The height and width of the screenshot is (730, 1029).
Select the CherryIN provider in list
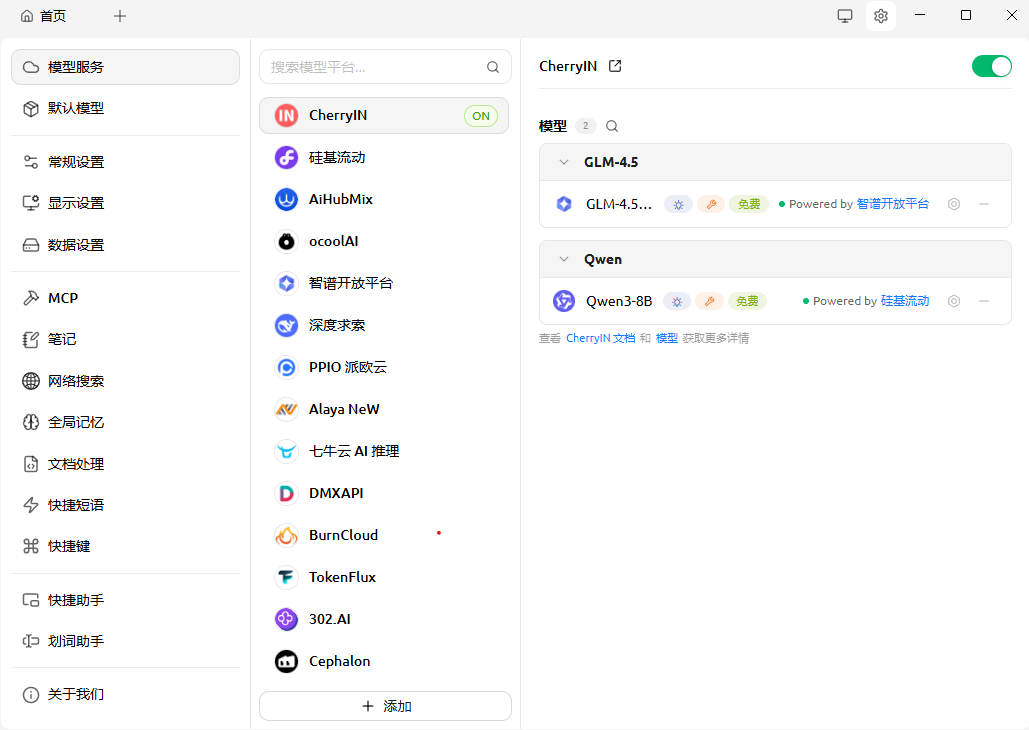point(384,116)
